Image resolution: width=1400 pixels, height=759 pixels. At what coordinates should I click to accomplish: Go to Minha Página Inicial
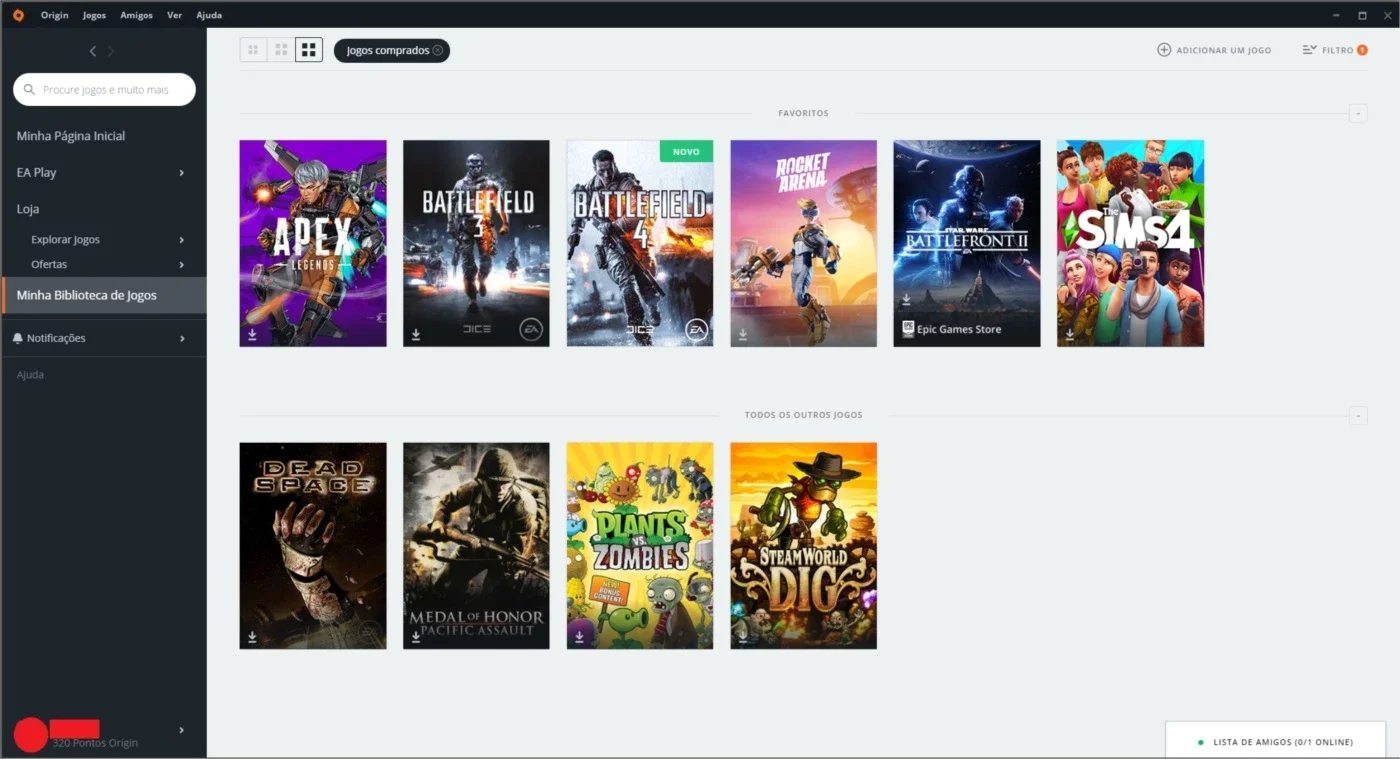pos(71,136)
